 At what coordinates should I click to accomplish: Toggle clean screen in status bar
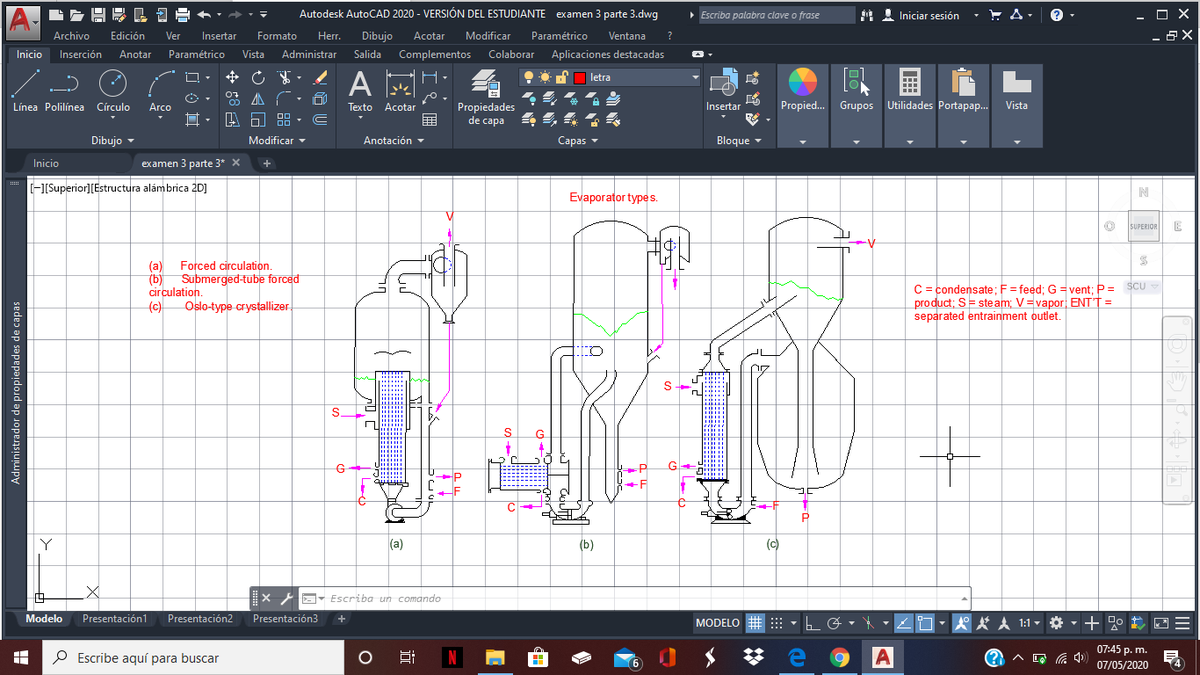1160,623
